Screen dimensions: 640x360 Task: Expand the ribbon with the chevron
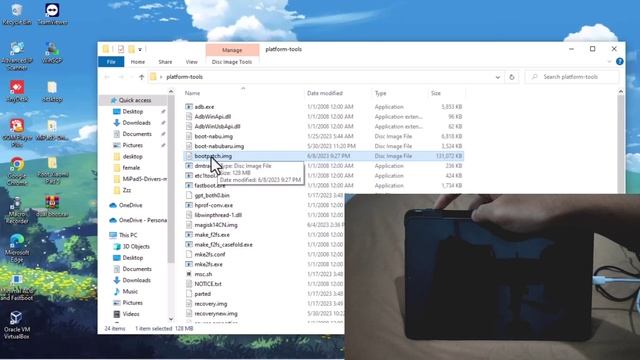pos(609,62)
